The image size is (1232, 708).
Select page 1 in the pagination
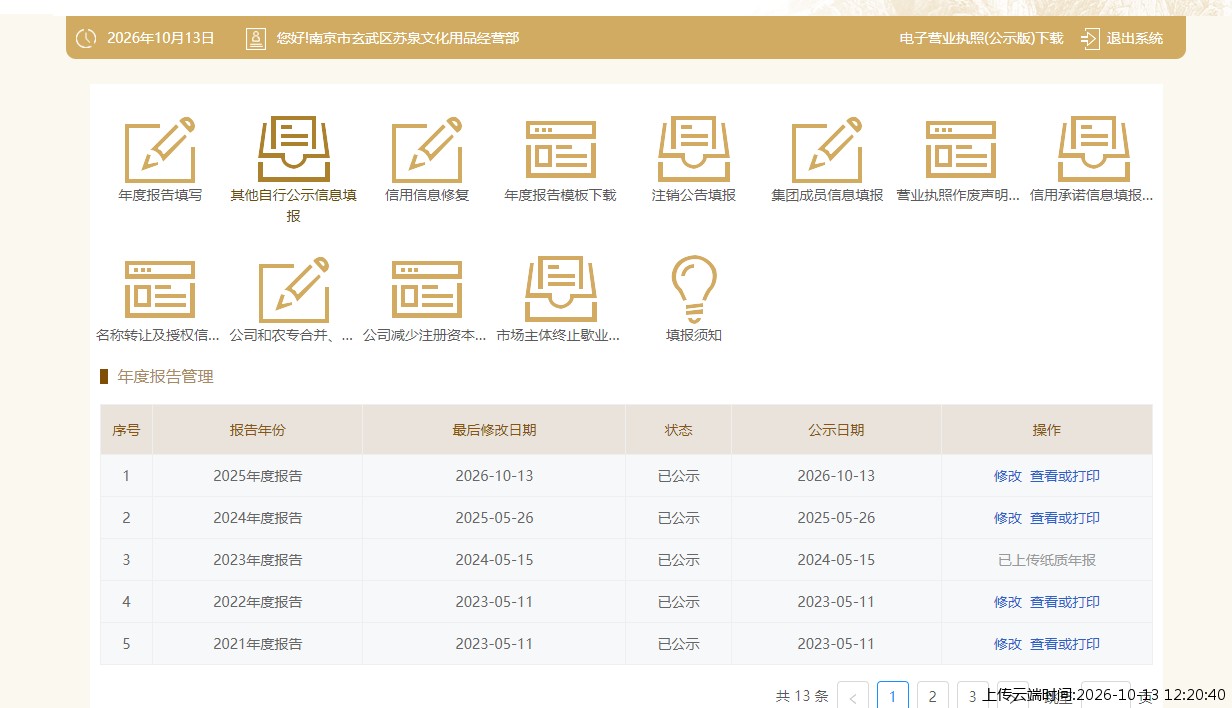pos(893,696)
